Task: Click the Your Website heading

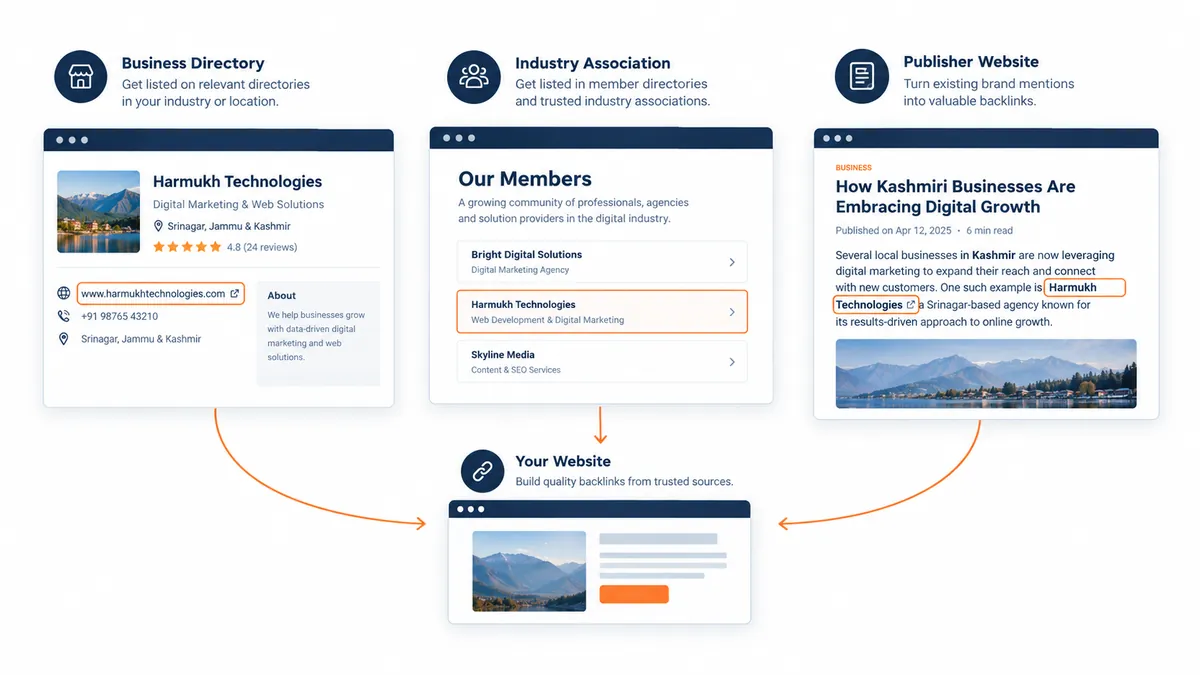Action: click(x=563, y=462)
